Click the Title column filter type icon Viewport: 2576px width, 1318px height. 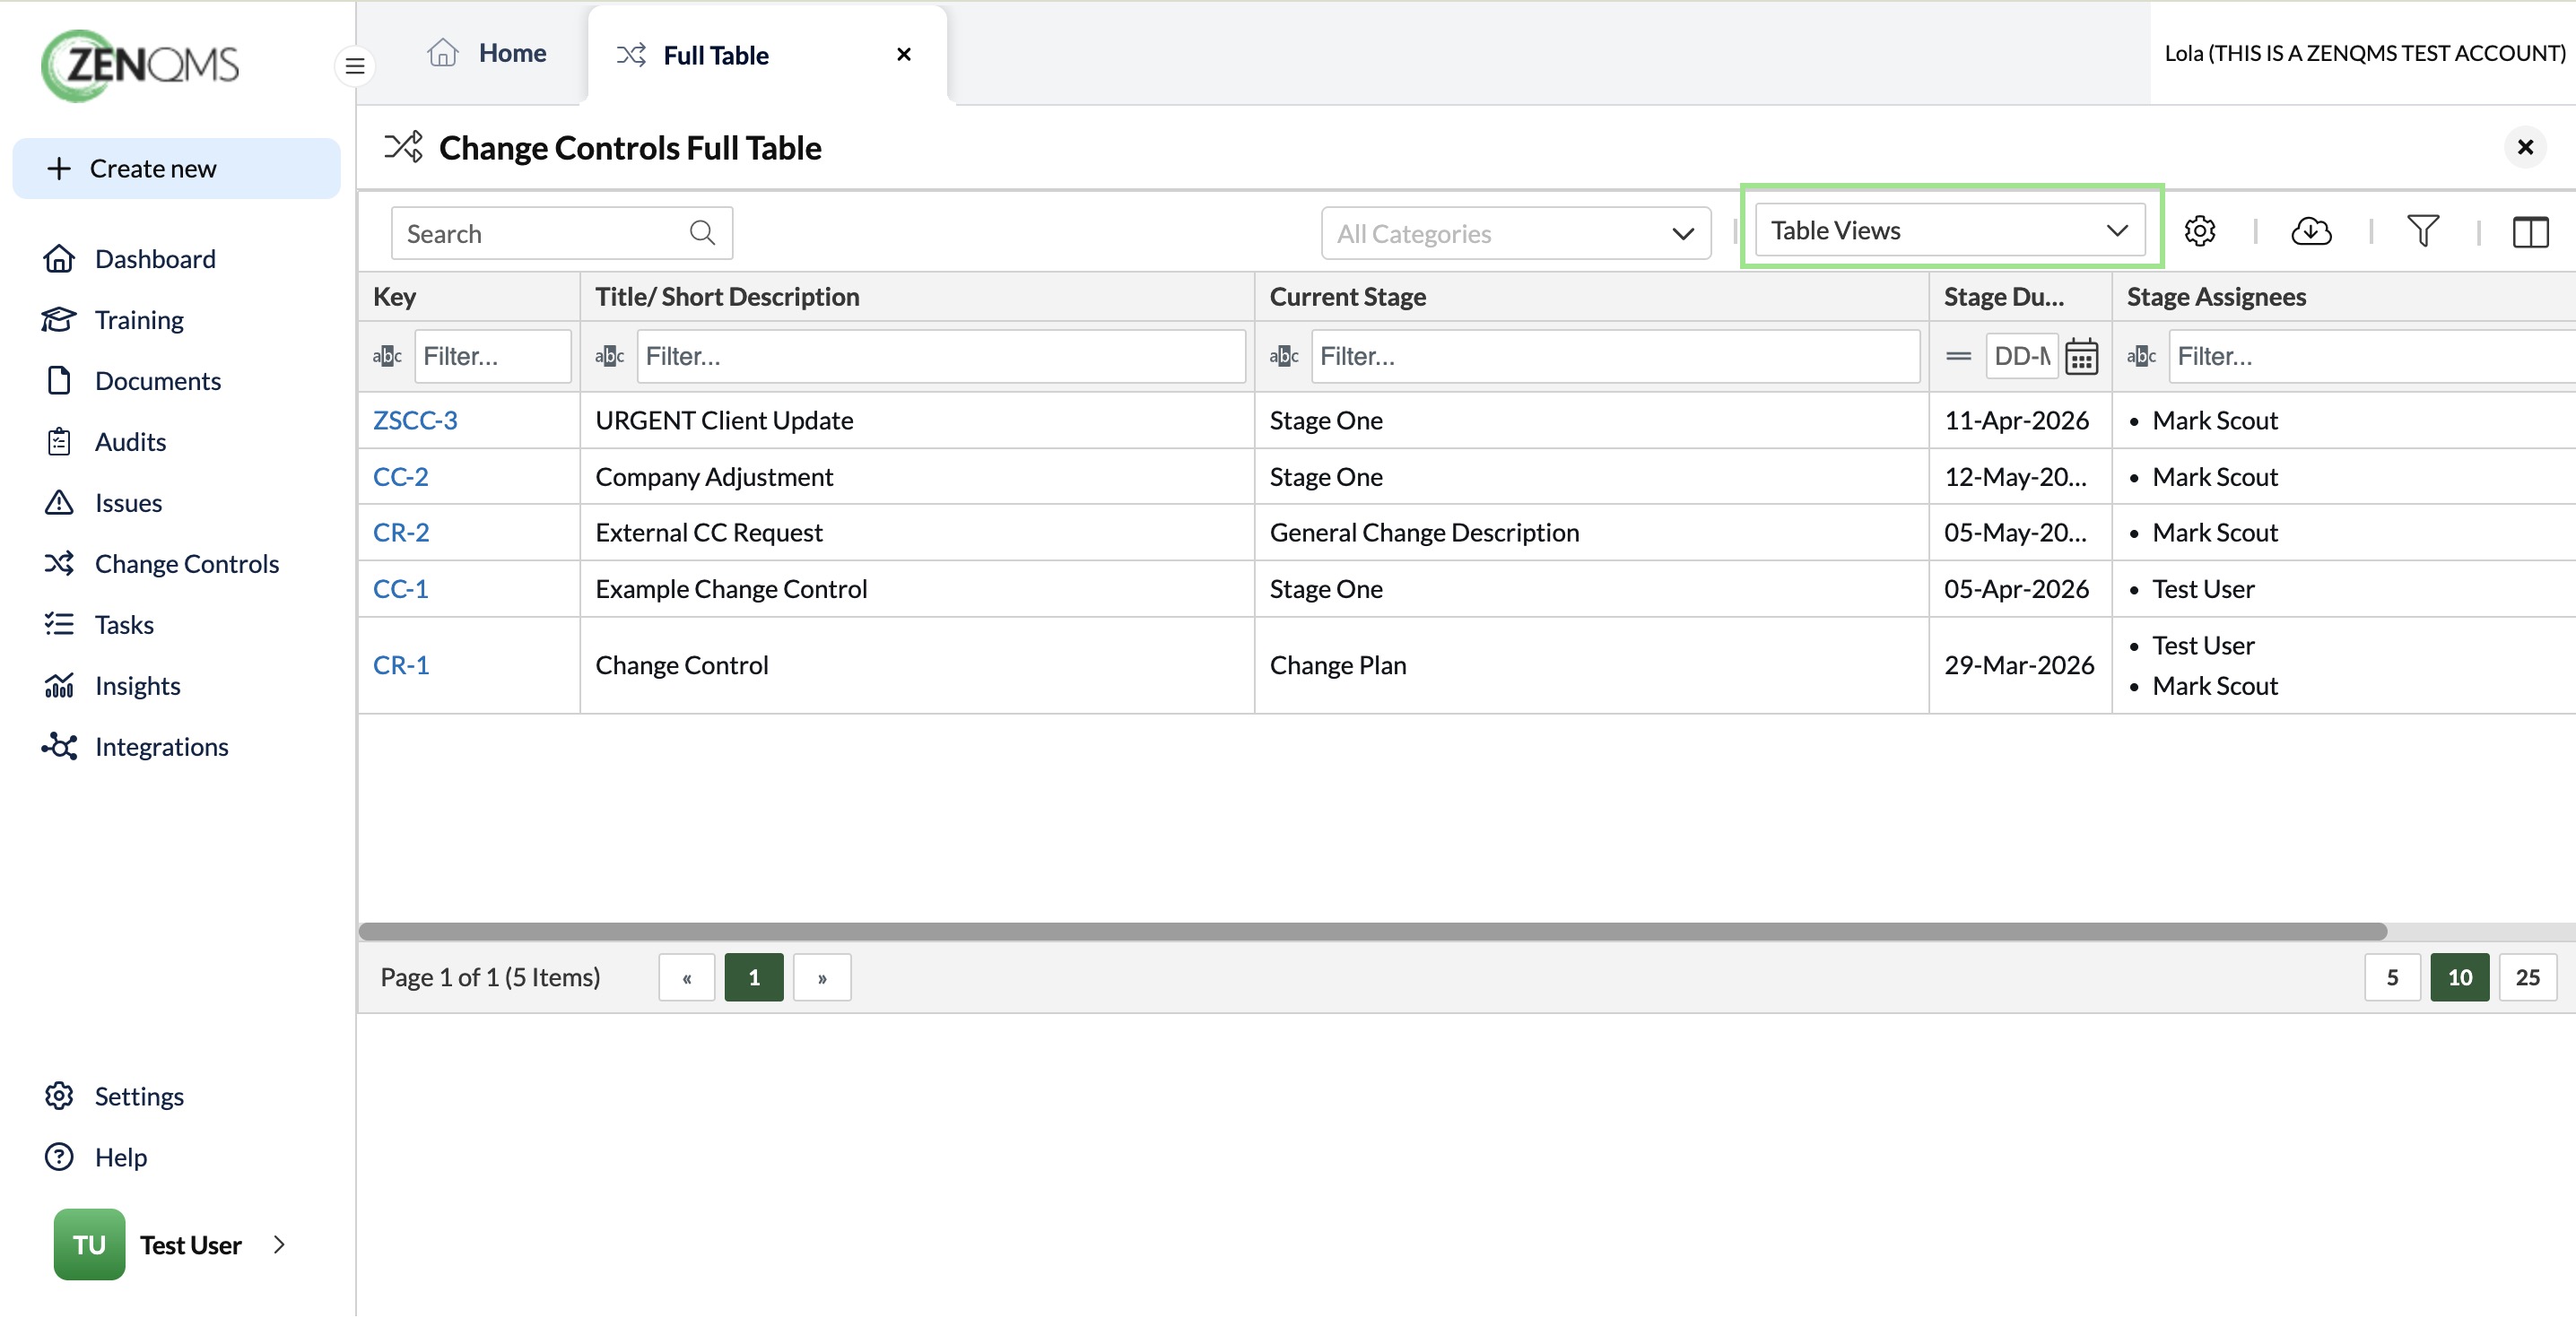click(x=609, y=356)
